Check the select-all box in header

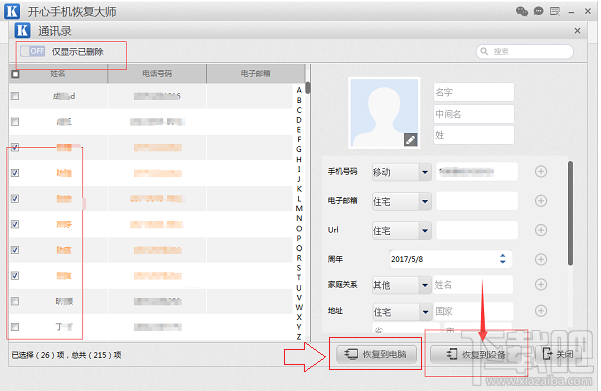15,74
